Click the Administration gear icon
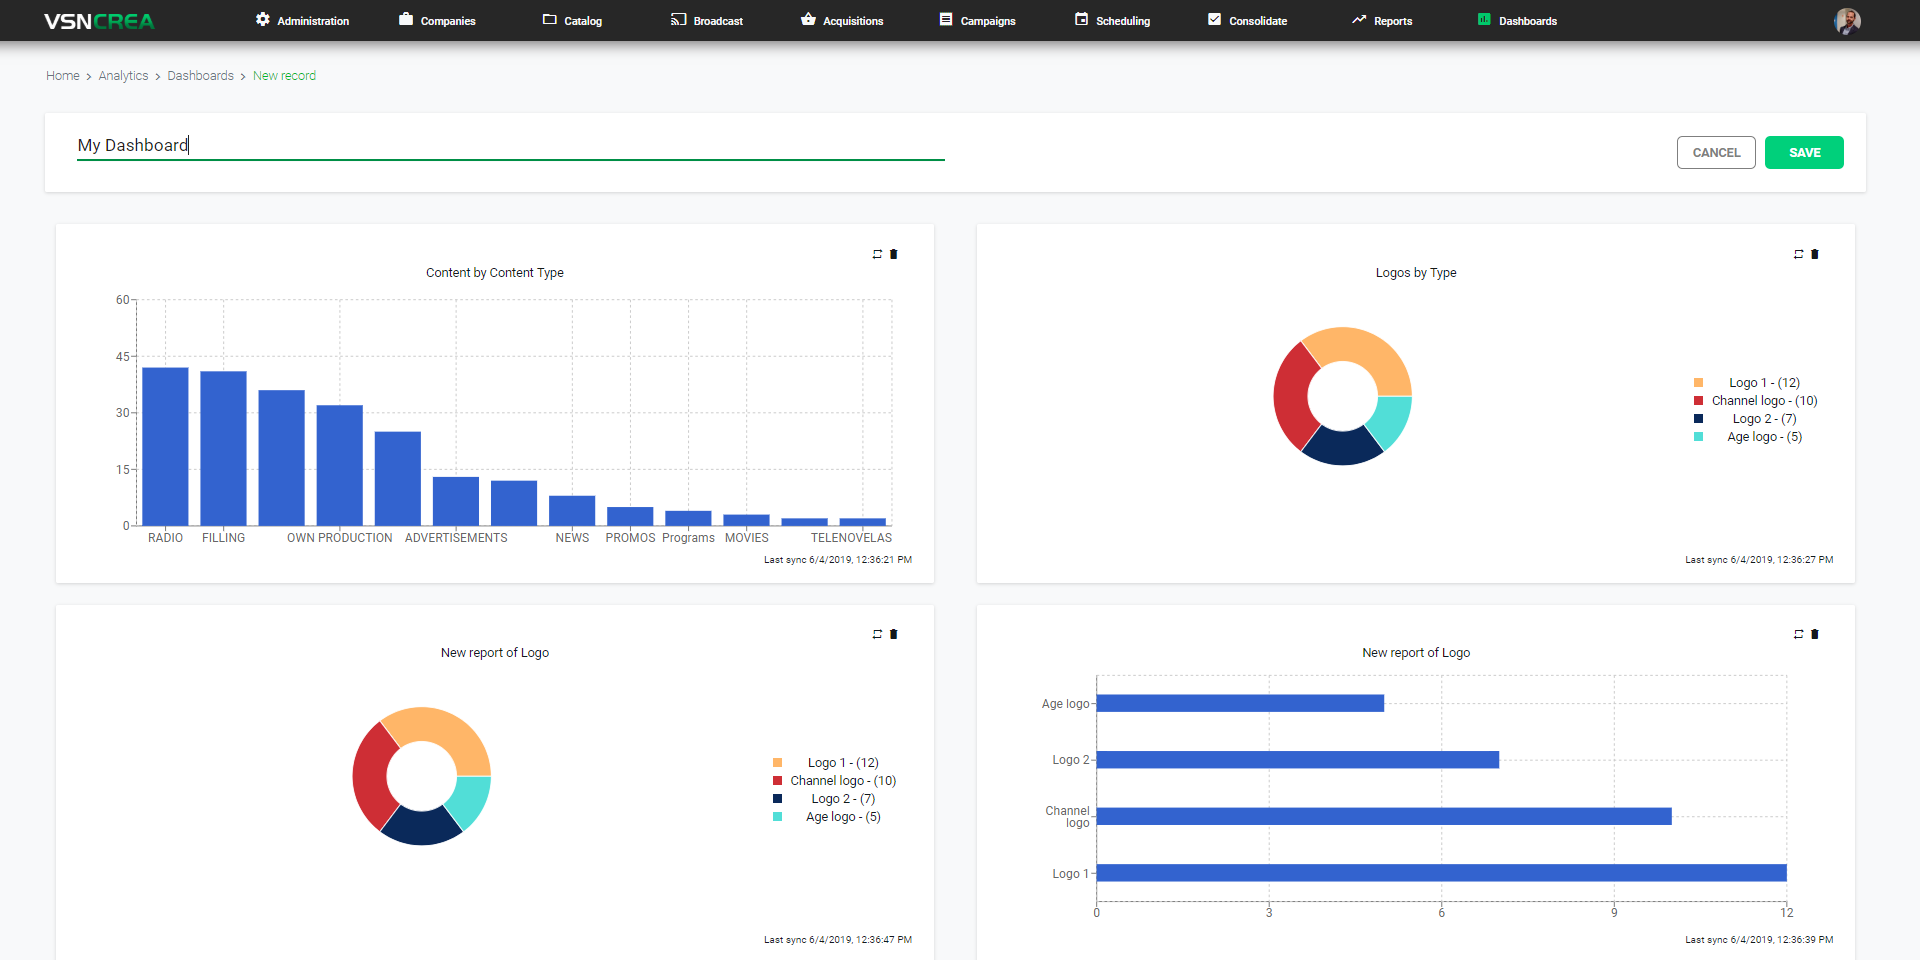 [x=263, y=19]
